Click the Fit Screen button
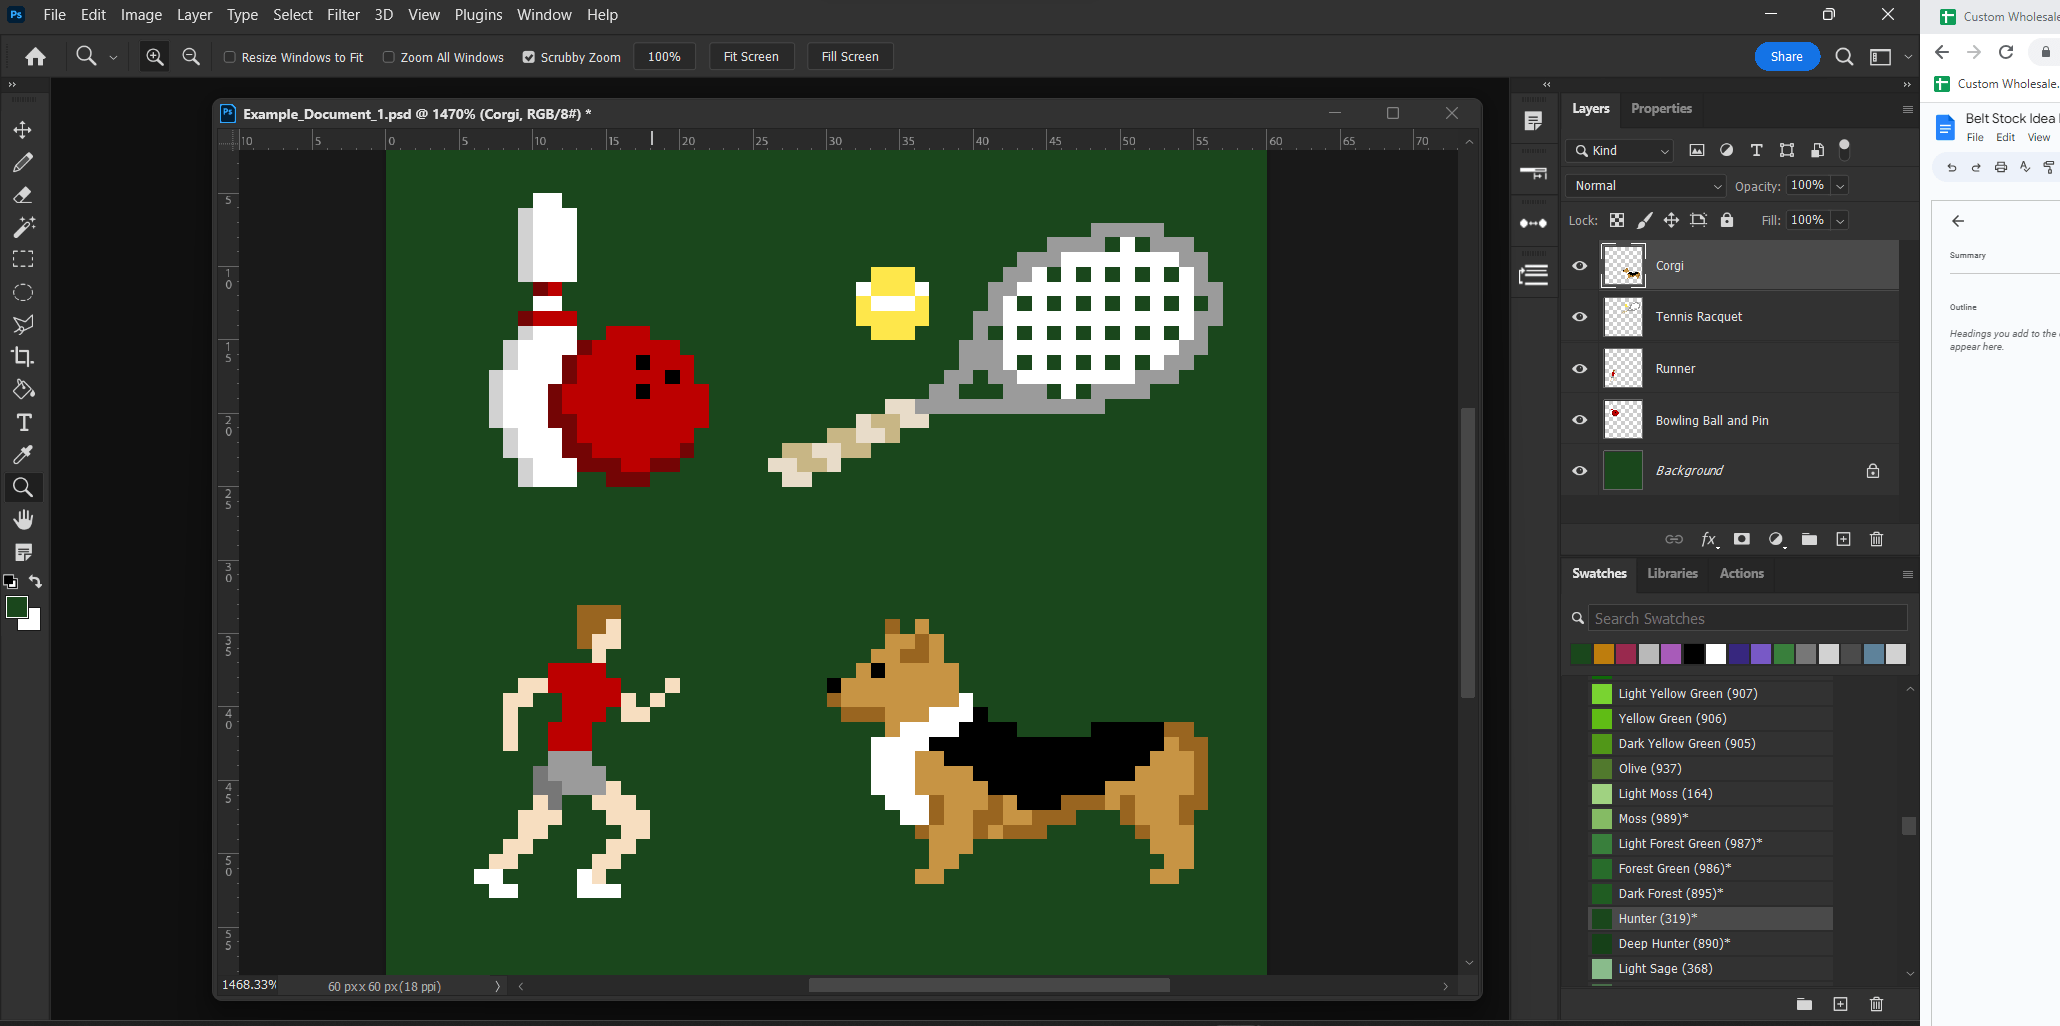 coord(751,56)
